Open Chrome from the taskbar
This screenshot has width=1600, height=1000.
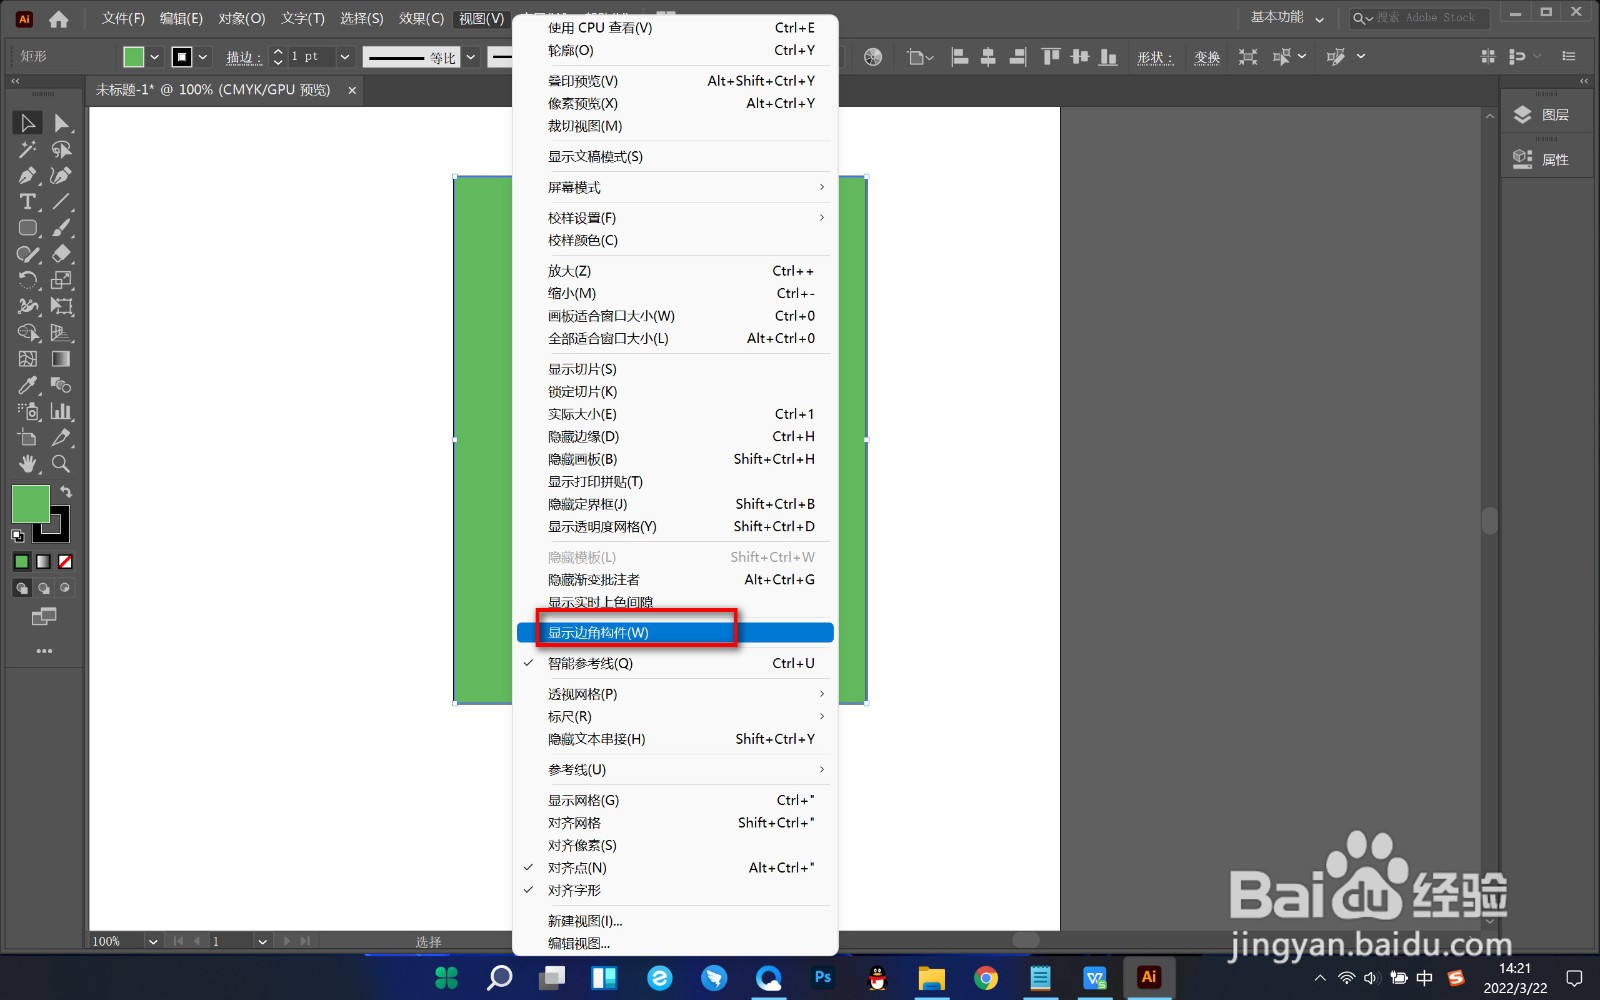986,977
